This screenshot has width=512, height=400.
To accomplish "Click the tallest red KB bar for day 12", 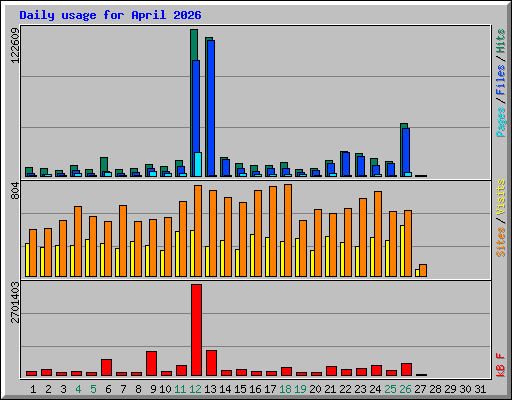I will [x=196, y=330].
